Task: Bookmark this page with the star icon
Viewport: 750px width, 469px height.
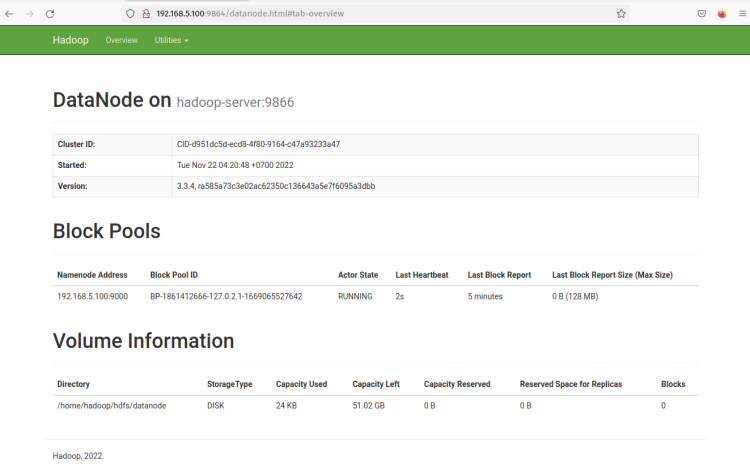Action: coord(621,14)
